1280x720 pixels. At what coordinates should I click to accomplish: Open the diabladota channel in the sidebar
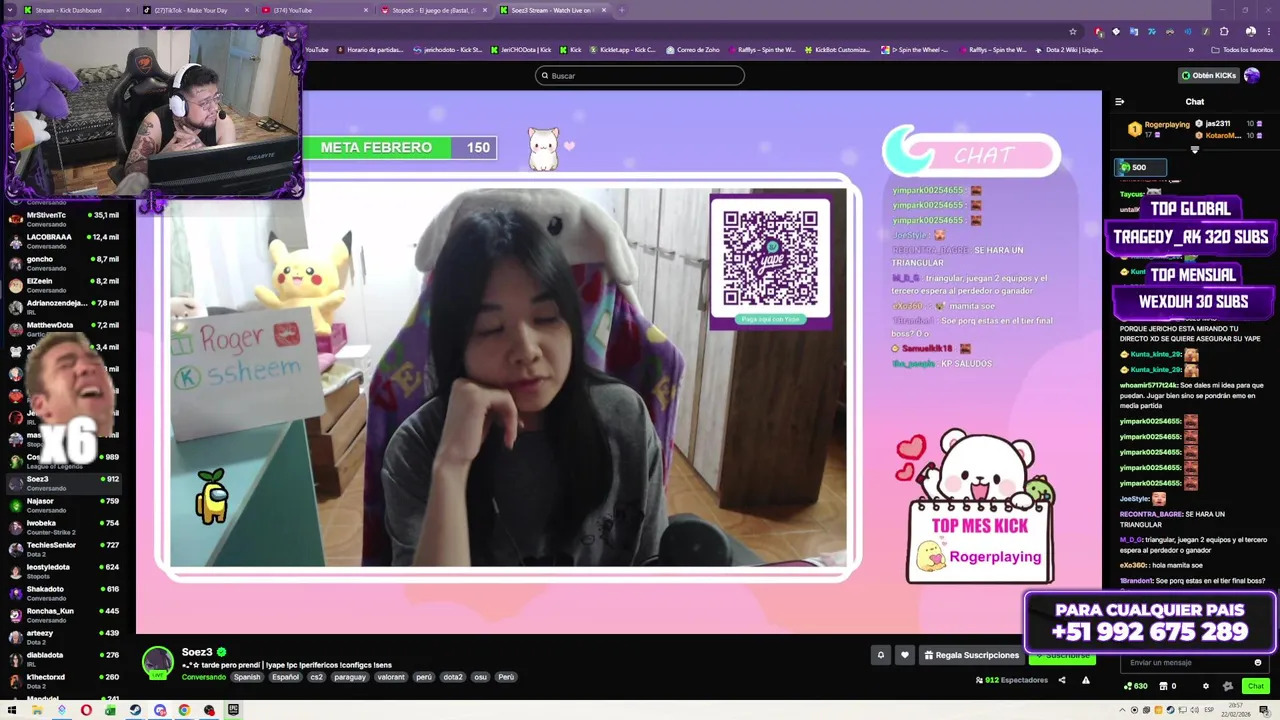point(66,659)
